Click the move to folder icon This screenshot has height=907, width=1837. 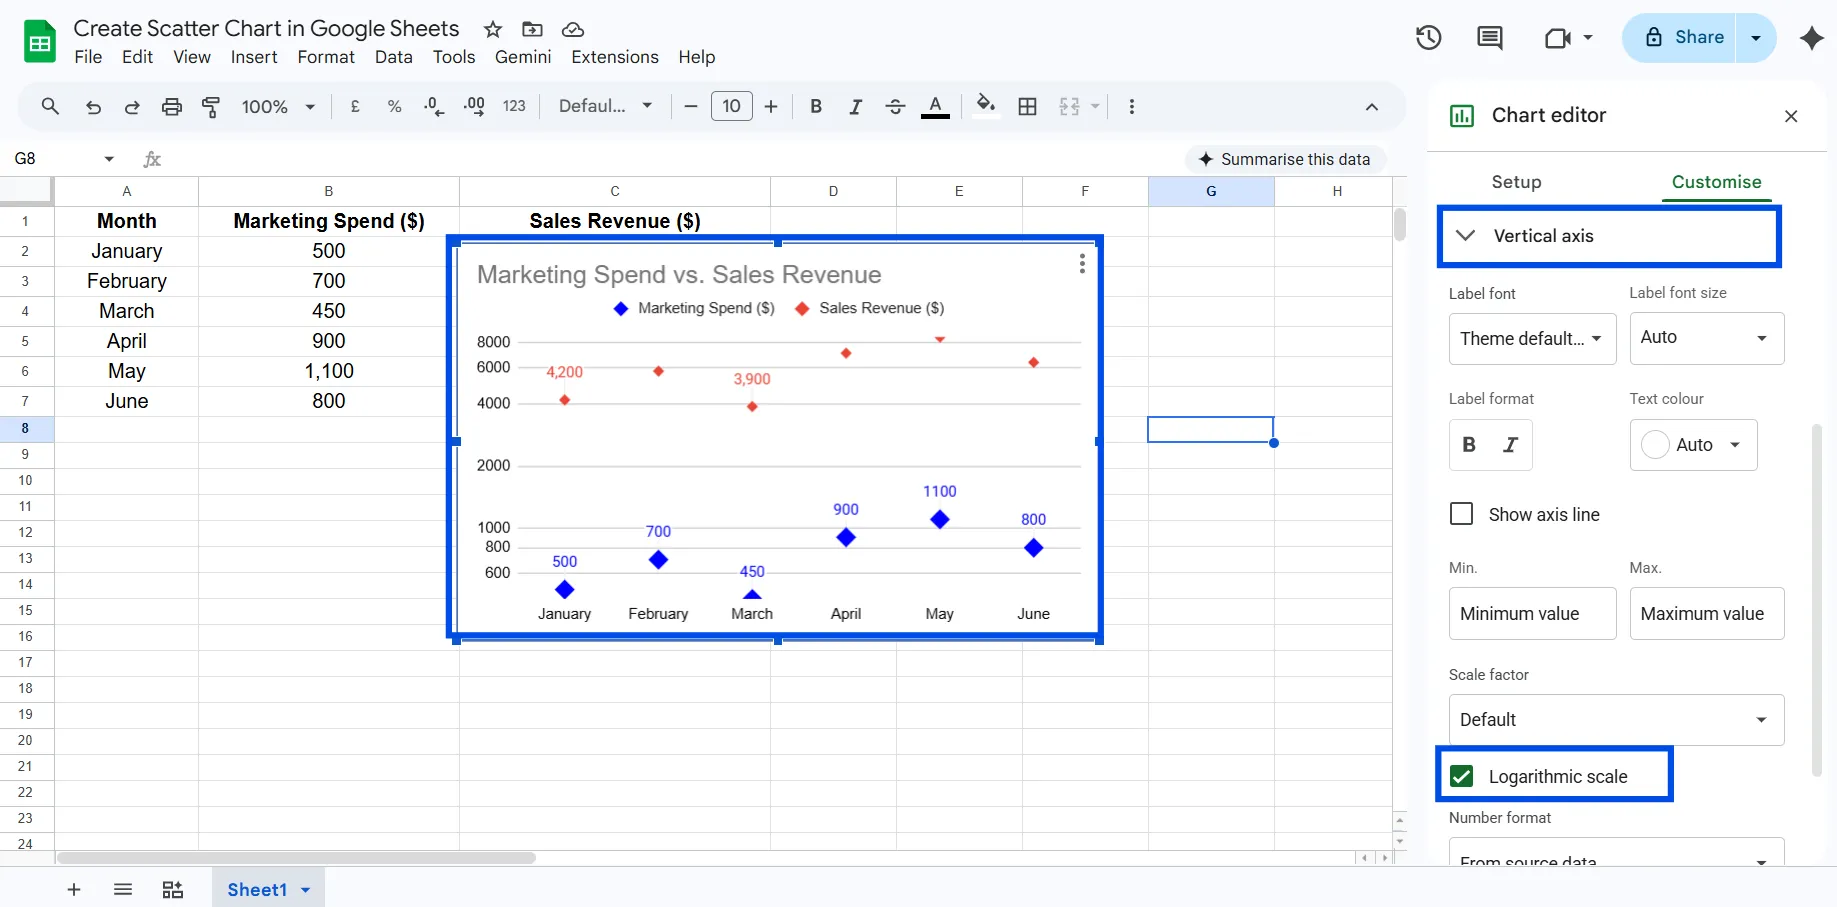(533, 29)
